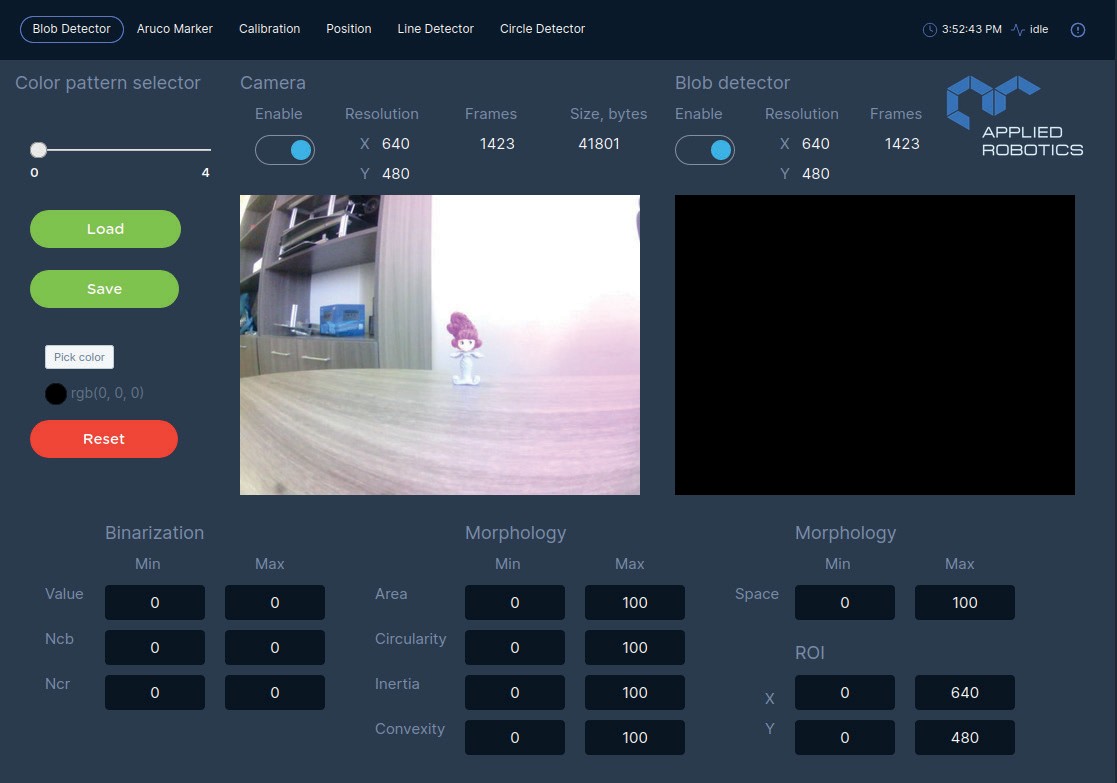Open the Position tab
This screenshot has width=1117, height=783.
tap(348, 29)
